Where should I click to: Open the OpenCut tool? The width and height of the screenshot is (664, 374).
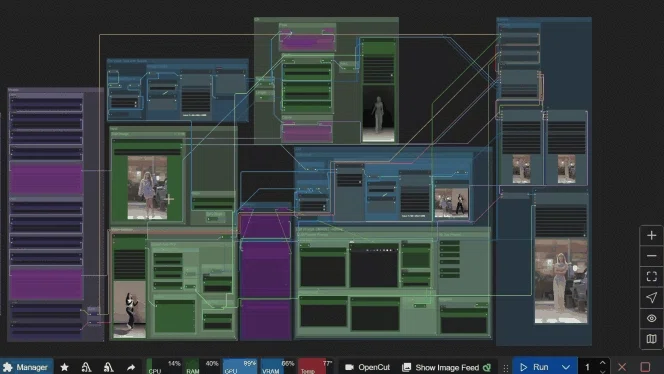pyautogui.click(x=367, y=367)
